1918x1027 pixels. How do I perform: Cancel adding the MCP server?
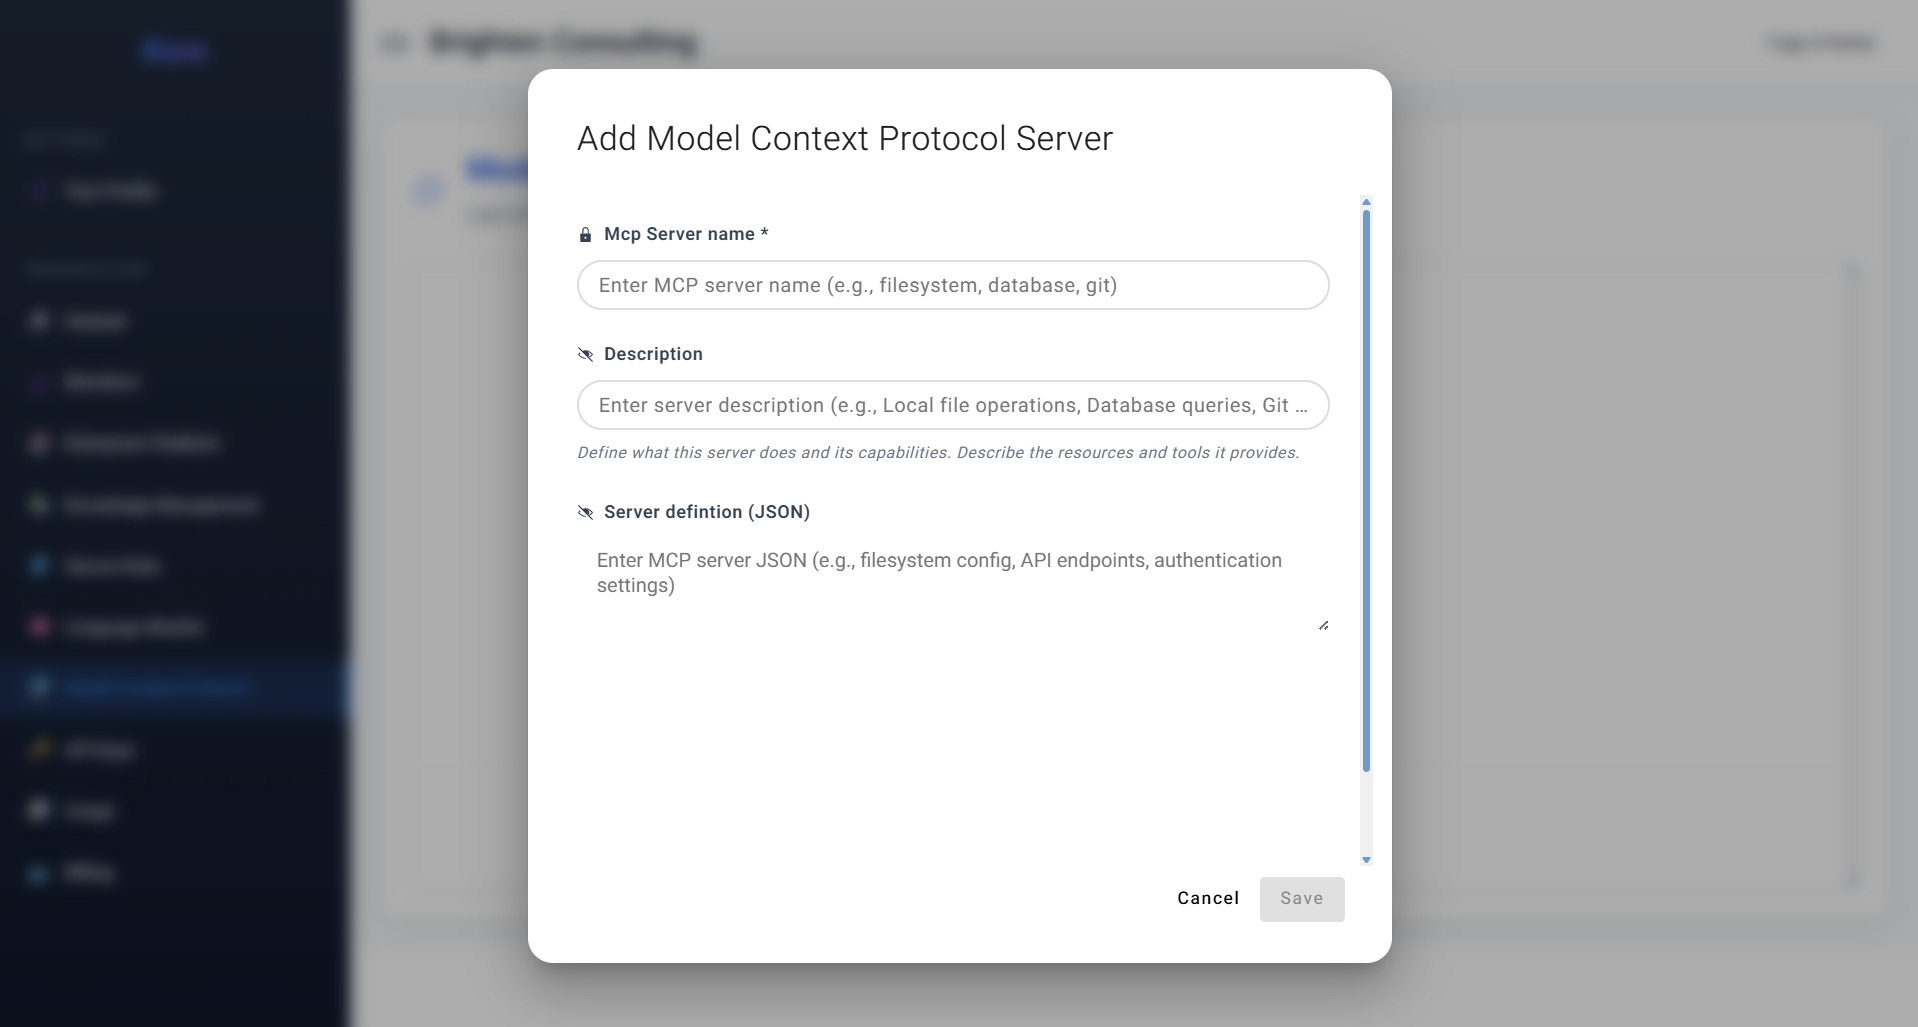[1208, 898]
